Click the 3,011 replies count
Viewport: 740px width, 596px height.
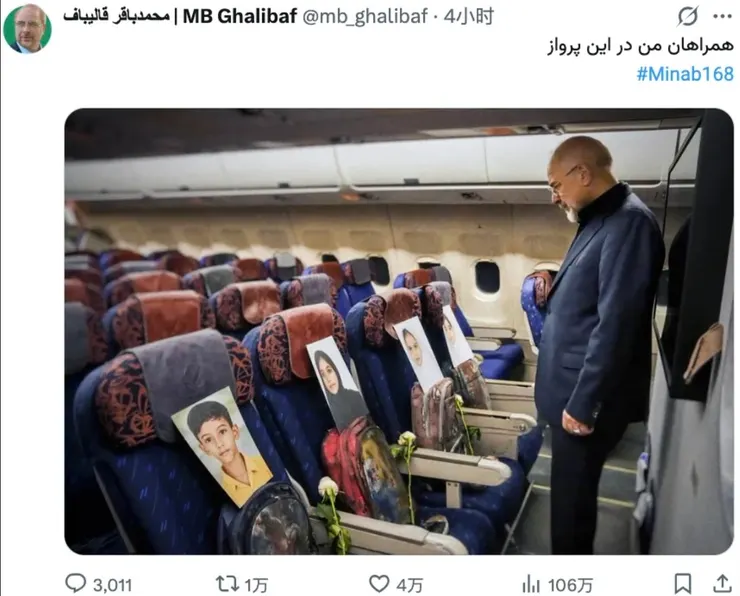coord(112,586)
